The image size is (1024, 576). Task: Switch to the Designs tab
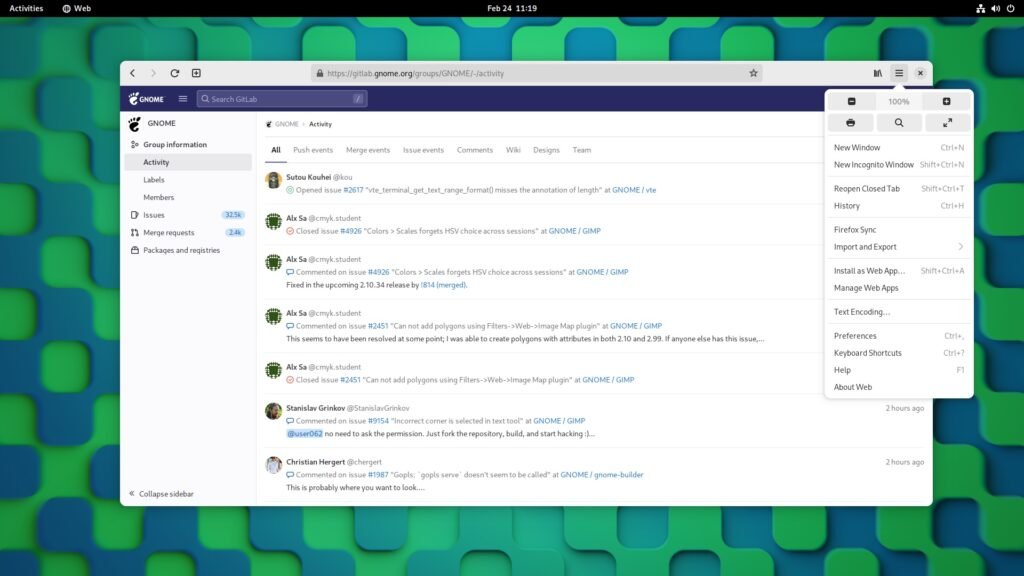(x=546, y=150)
